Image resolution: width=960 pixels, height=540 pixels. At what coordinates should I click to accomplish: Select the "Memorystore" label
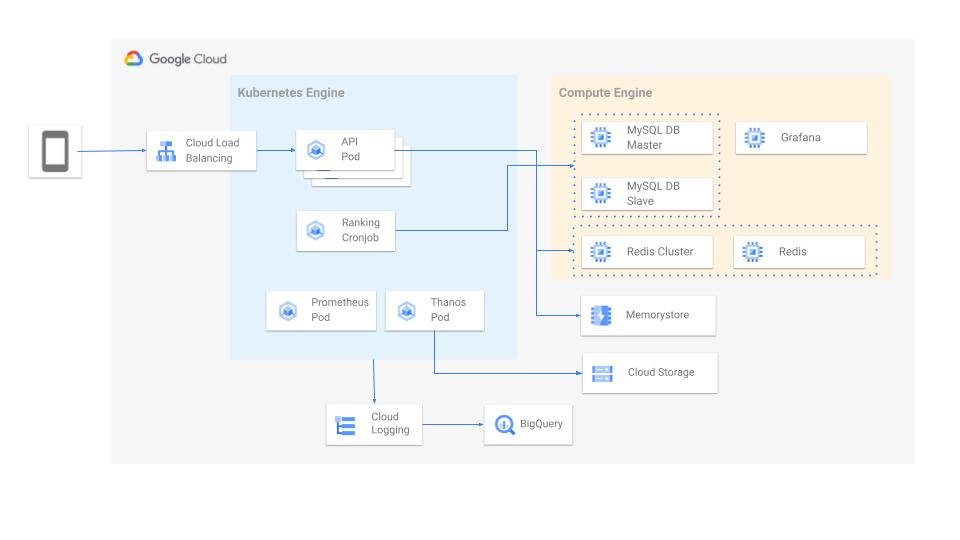tap(657, 315)
